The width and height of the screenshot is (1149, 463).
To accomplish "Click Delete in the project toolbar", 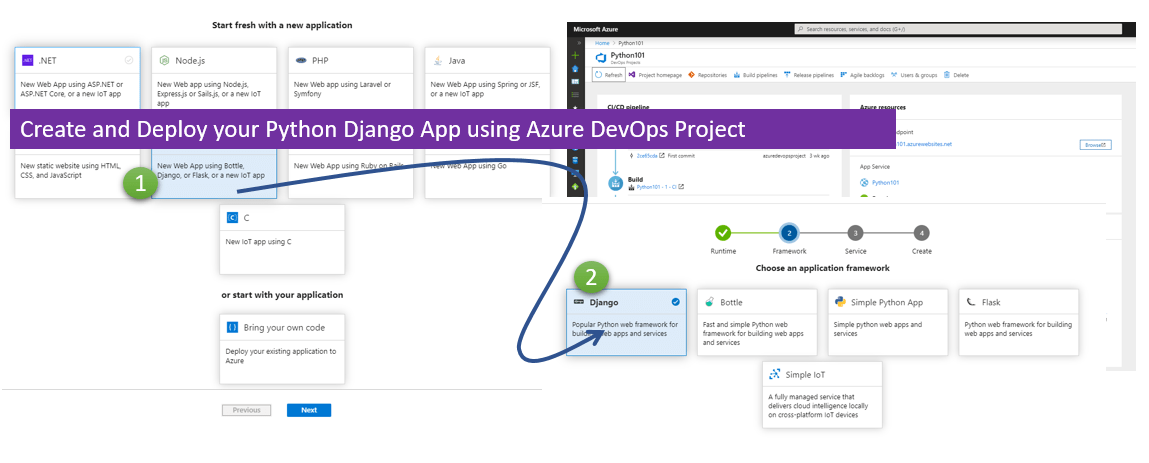I will (956, 75).
